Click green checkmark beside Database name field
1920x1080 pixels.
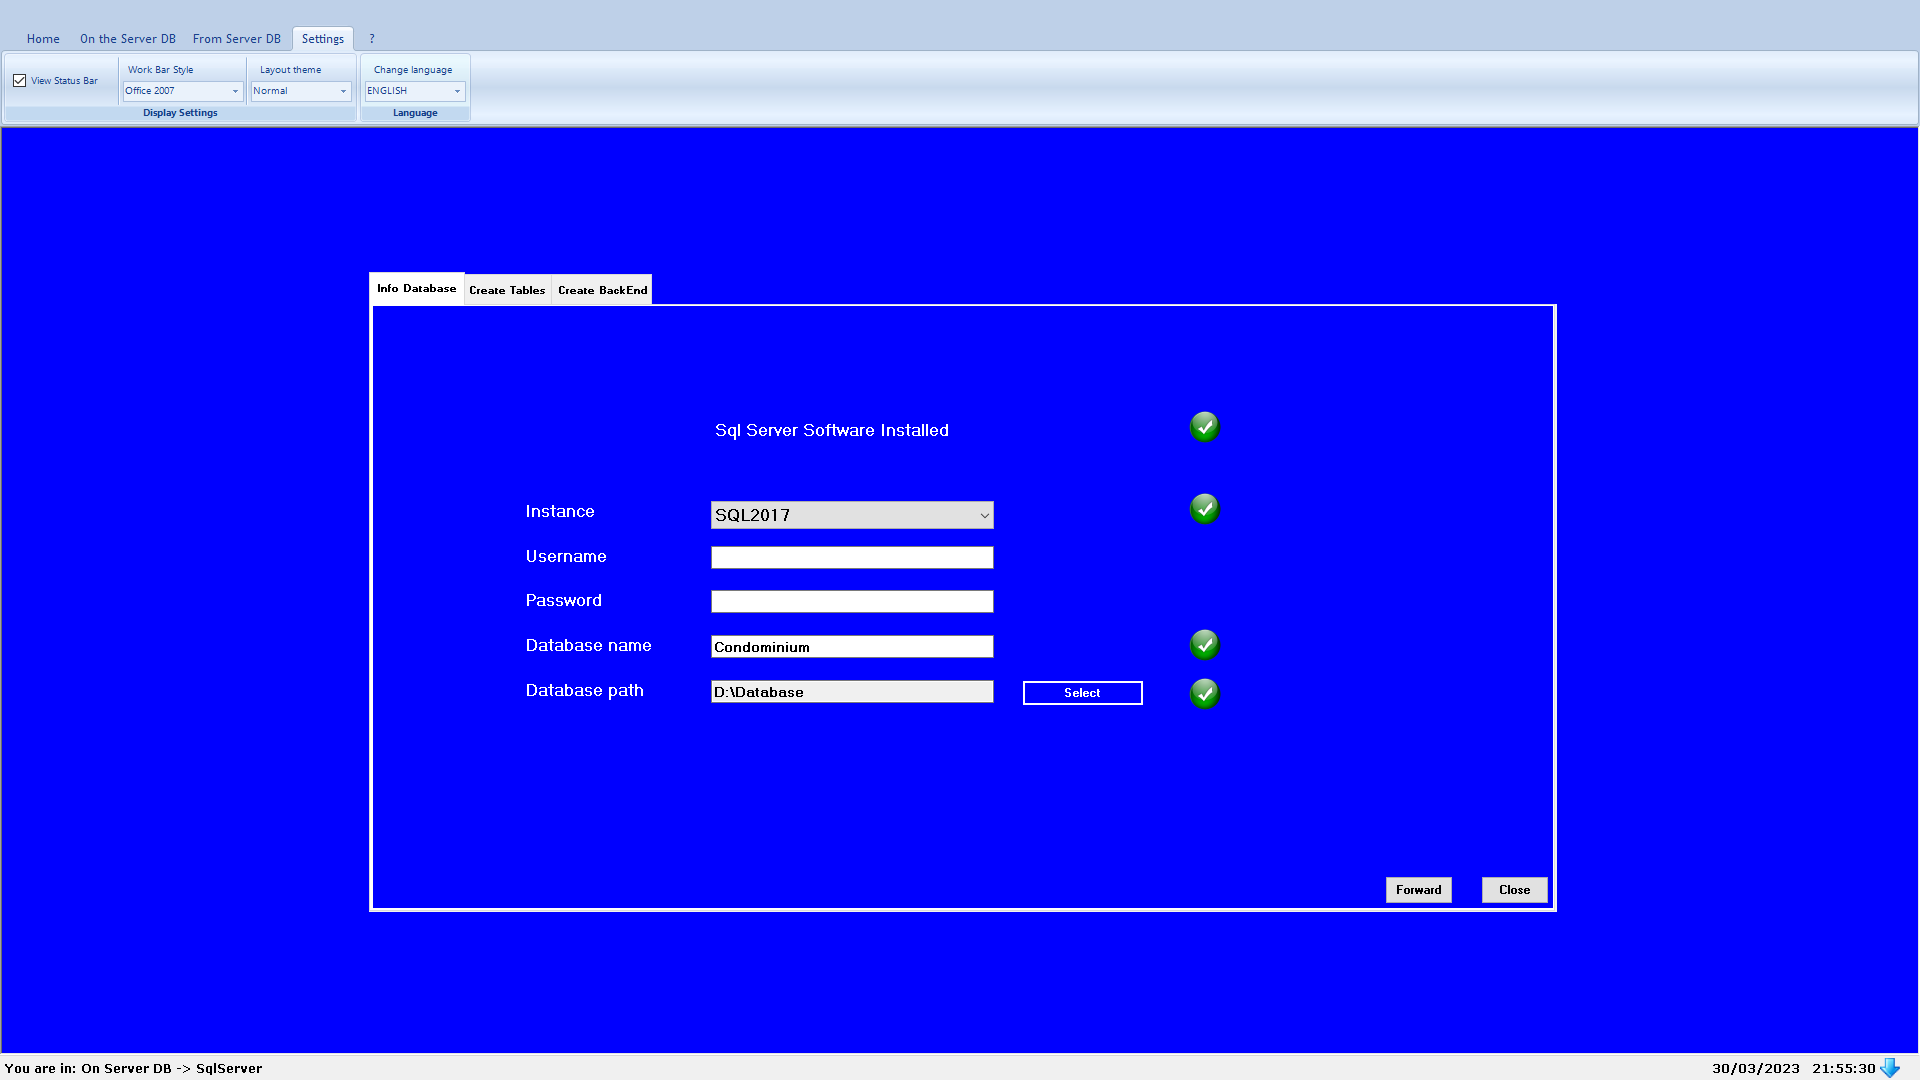1204,645
